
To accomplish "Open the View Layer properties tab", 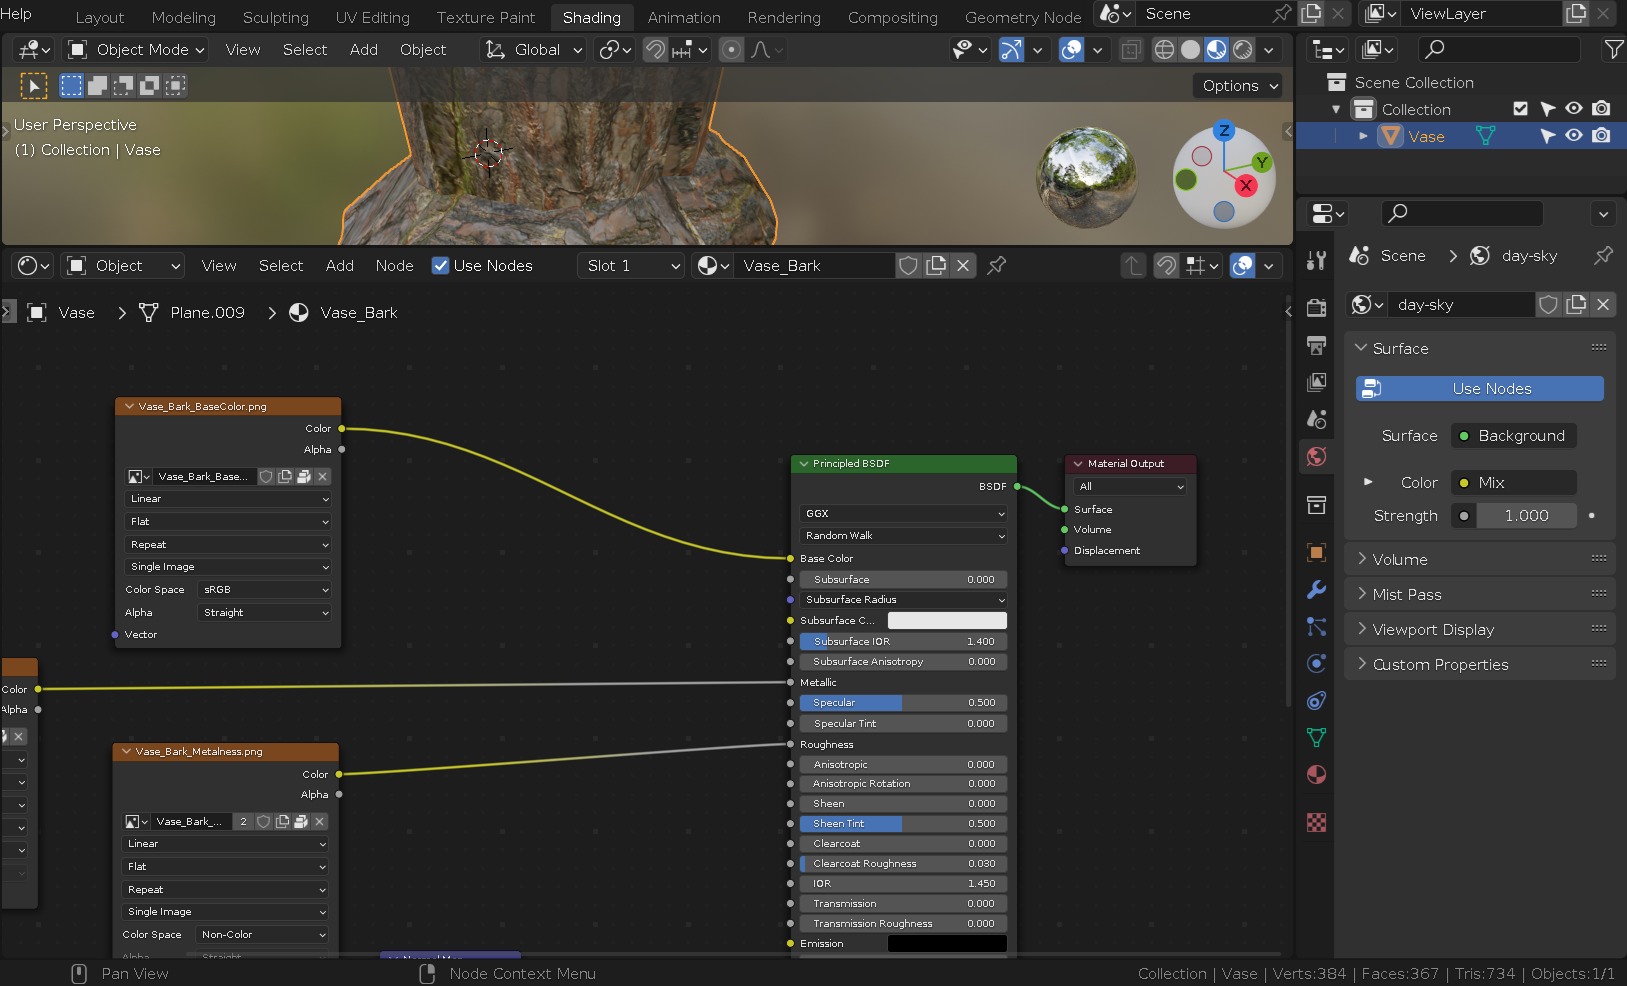I will coord(1316,382).
